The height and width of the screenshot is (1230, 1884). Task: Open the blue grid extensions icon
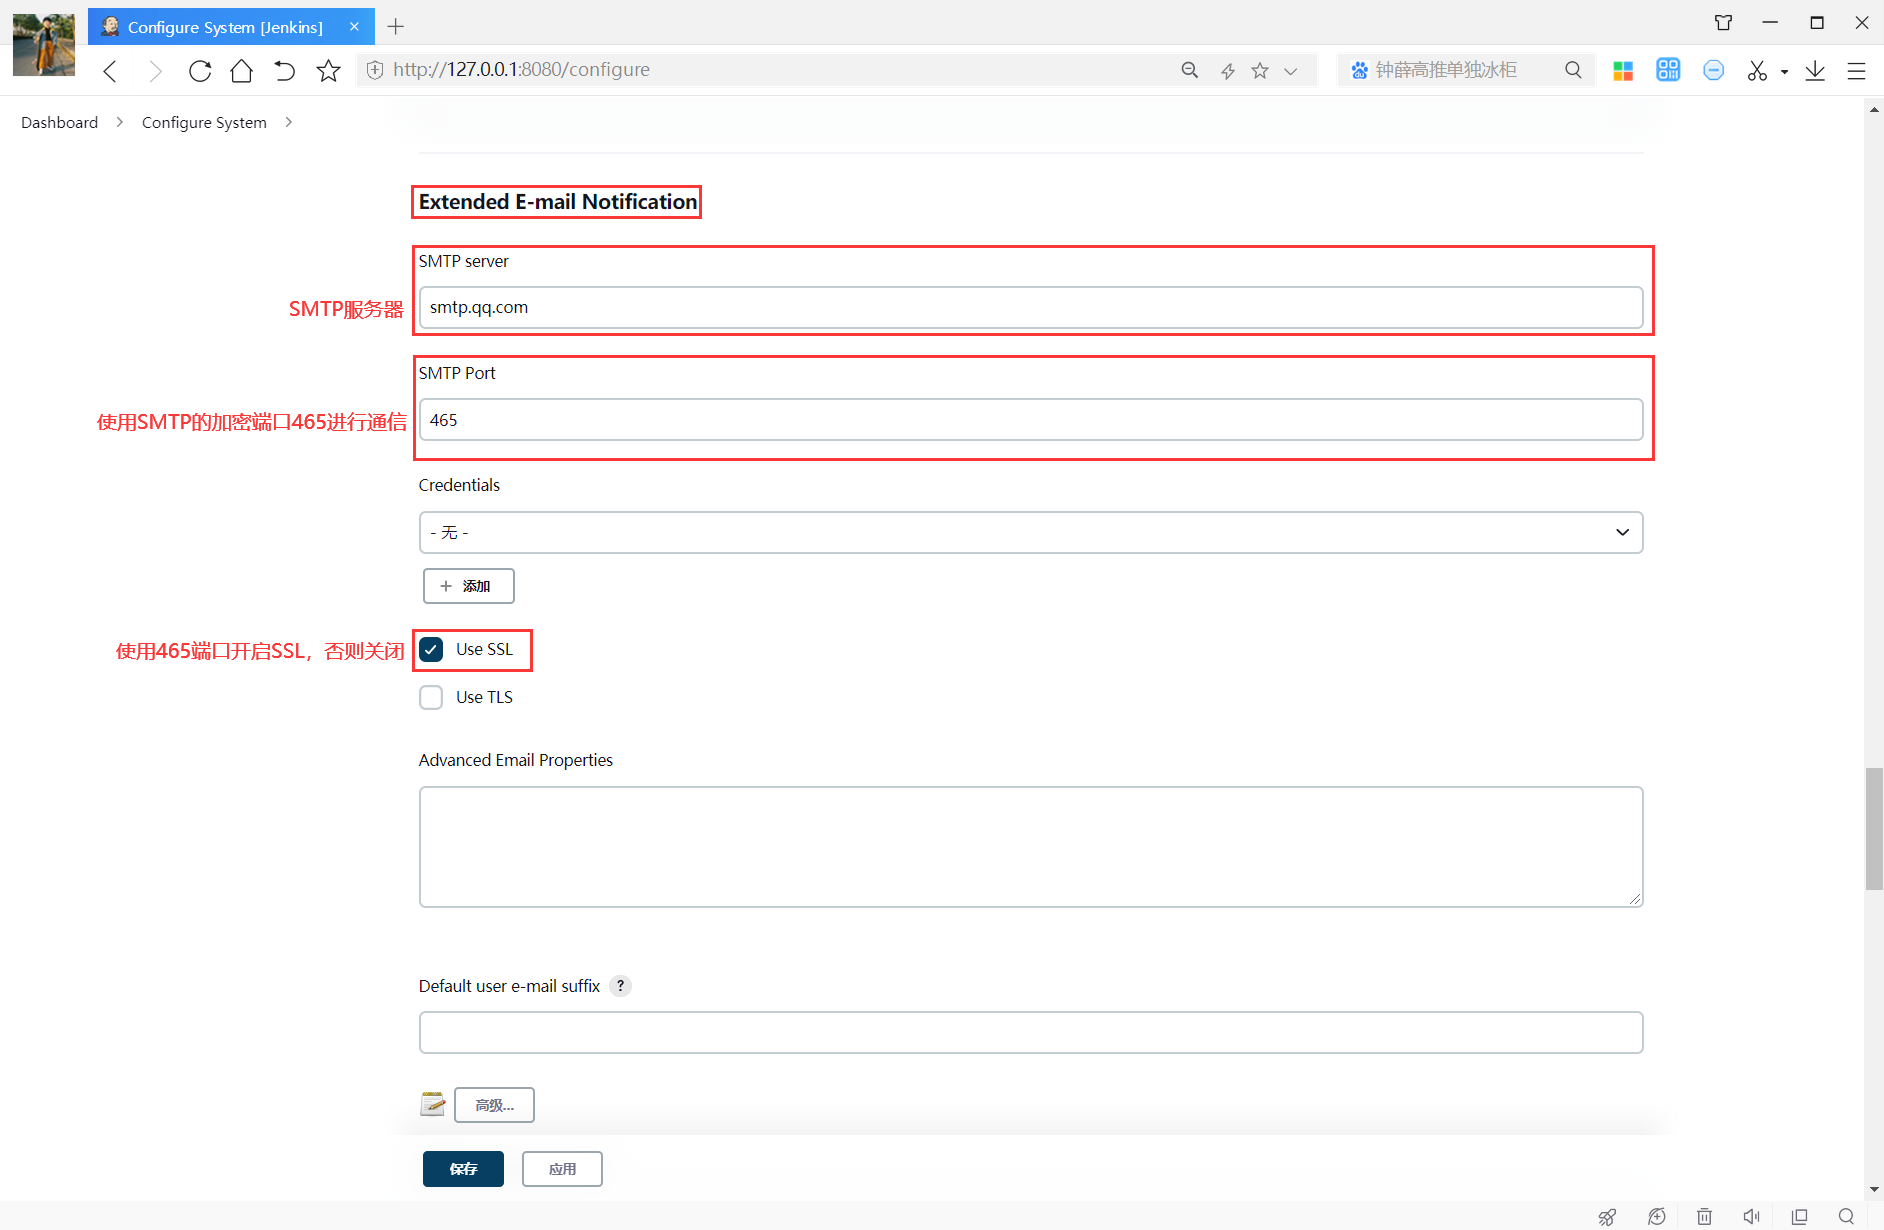[x=1668, y=69]
